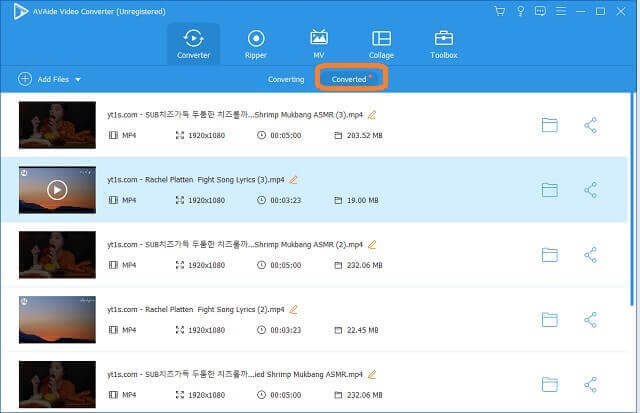Click the 203.52 MB file size
The width and height of the screenshot is (640, 413).
click(364, 135)
